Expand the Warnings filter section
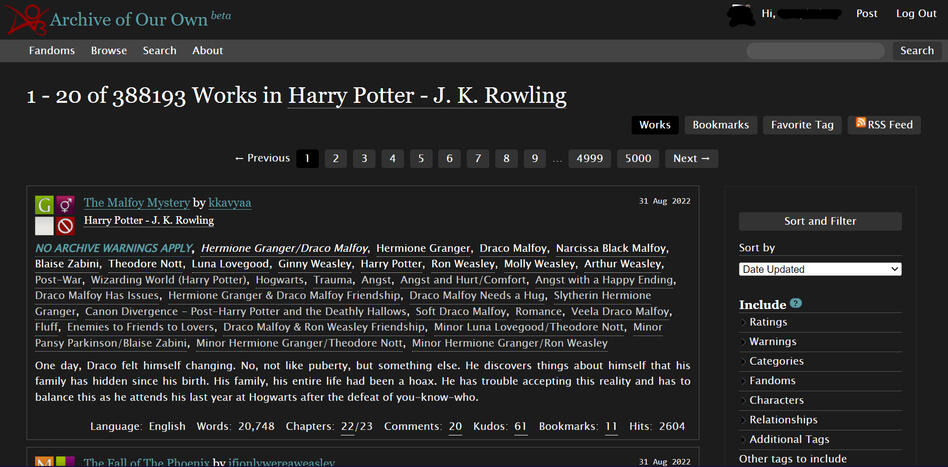 pos(772,342)
